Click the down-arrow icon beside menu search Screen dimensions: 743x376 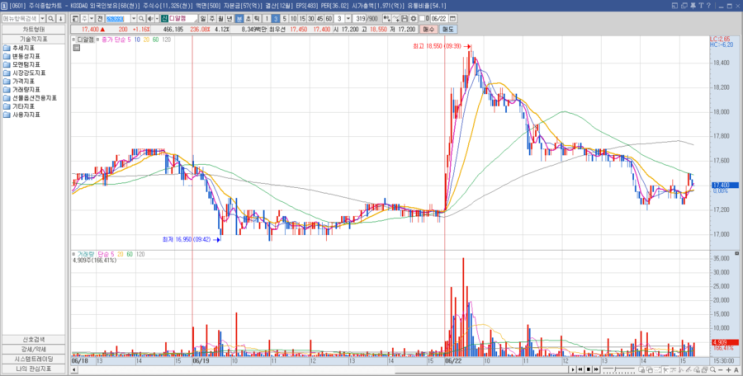pyautogui.click(x=60, y=18)
